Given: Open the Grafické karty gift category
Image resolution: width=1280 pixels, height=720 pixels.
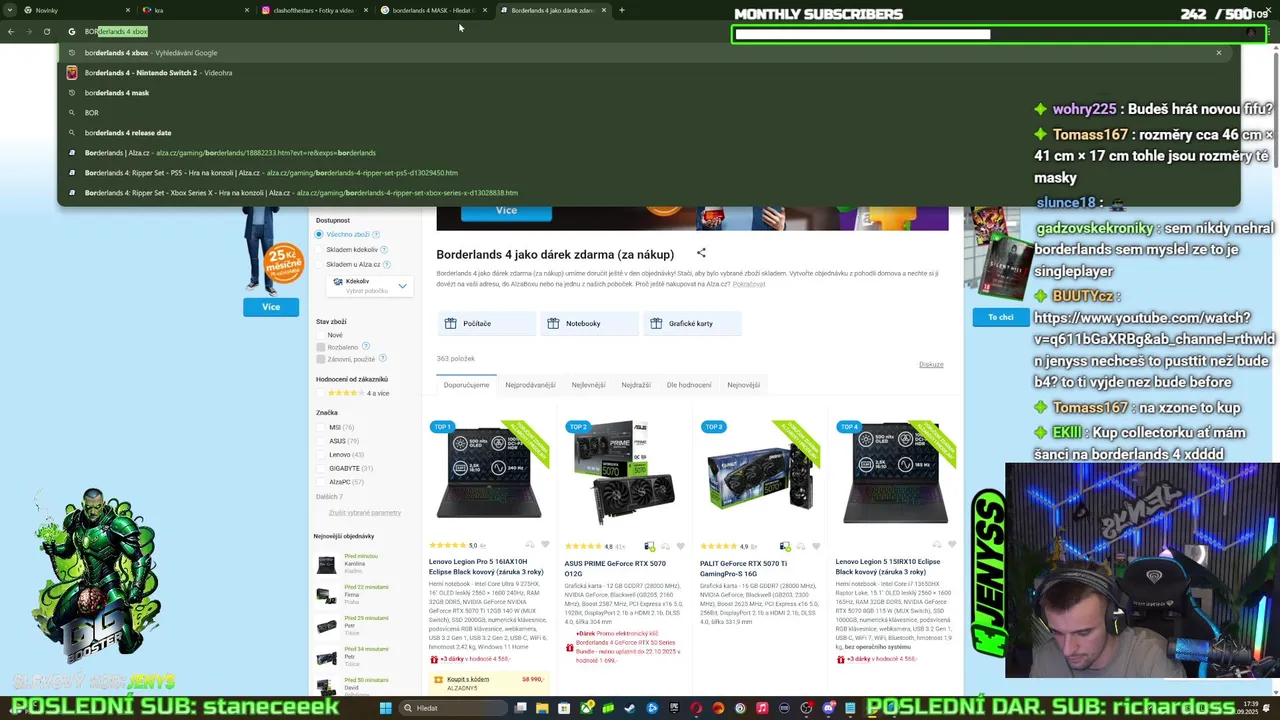Looking at the screenshot, I should [693, 323].
